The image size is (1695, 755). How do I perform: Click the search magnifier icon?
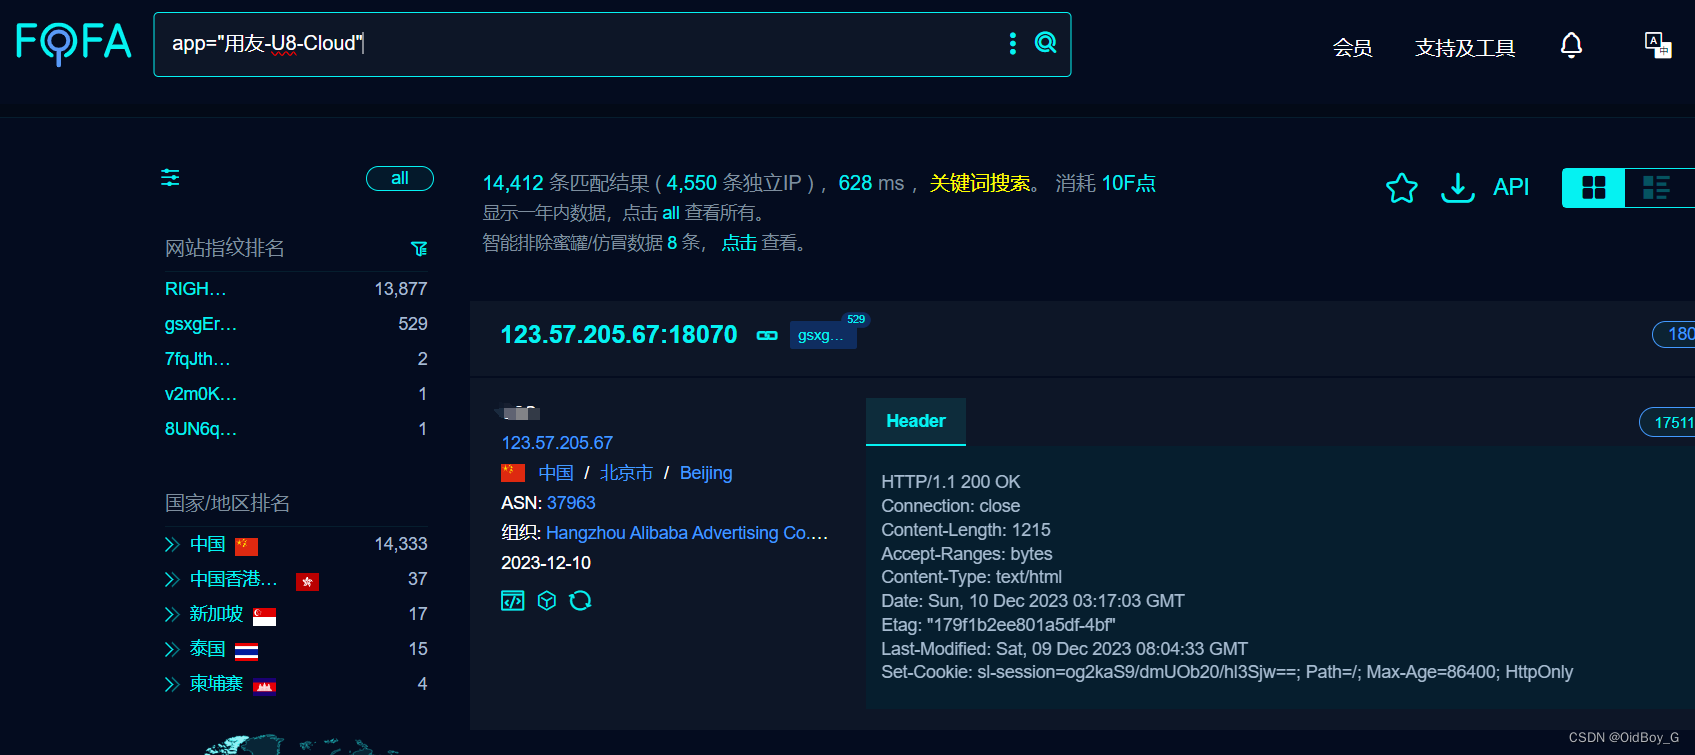tap(1046, 42)
